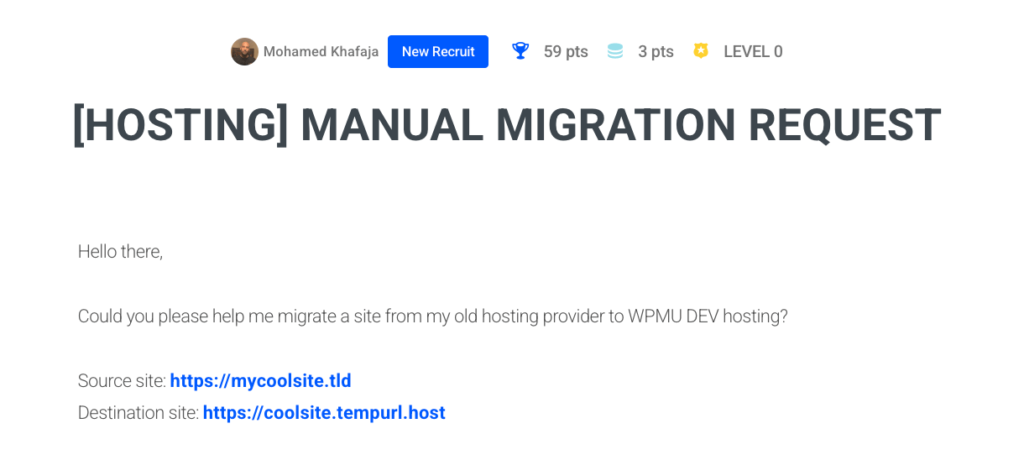The image size is (1024, 460).
Task: Select the 59 pts value
Action: pos(566,52)
